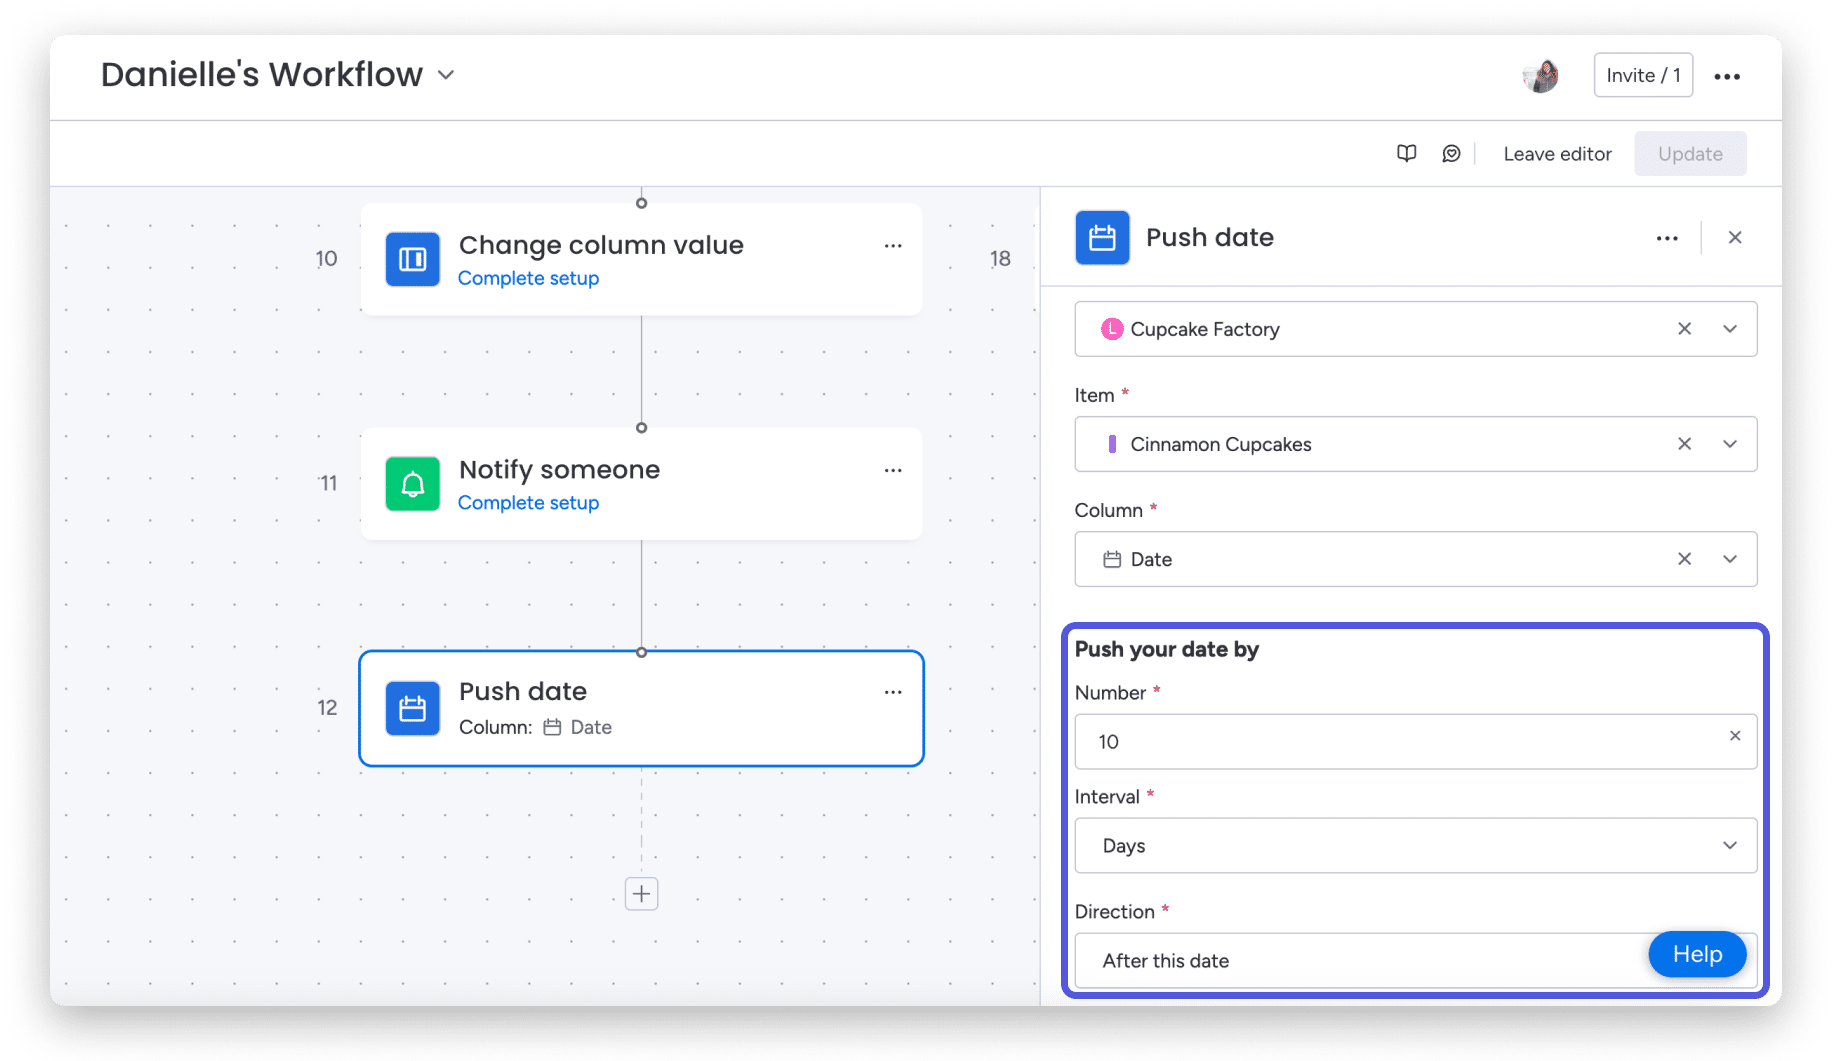
Task: Click the Number input field showing 10
Action: (1416, 742)
